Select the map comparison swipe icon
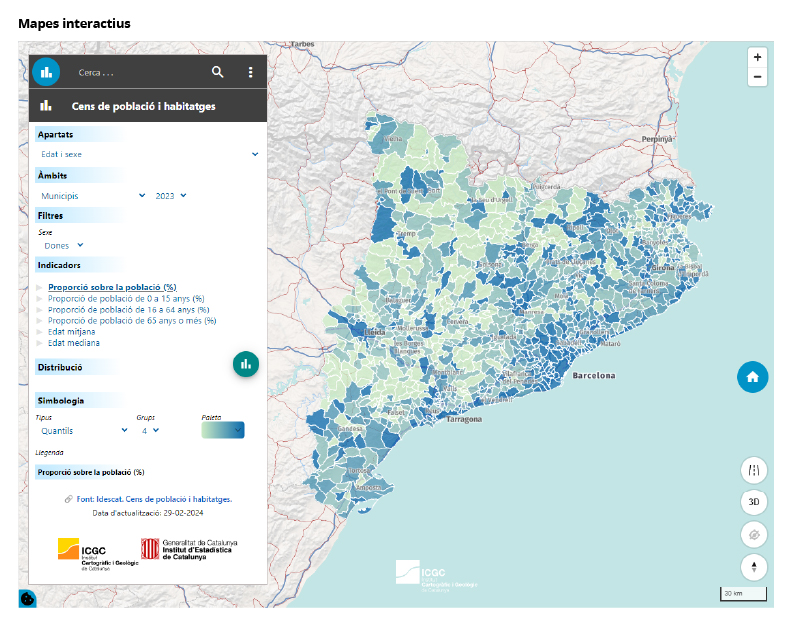801x626 pixels. [753, 470]
